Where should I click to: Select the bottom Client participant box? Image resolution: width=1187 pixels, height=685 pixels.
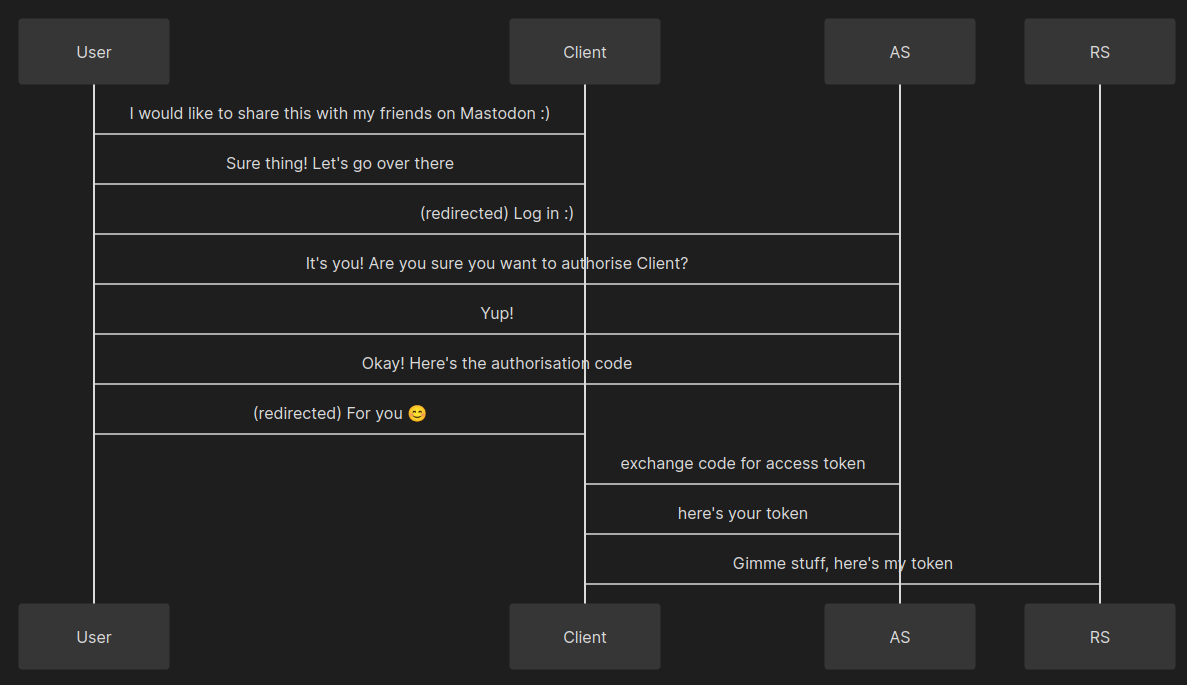pyautogui.click(x=585, y=637)
